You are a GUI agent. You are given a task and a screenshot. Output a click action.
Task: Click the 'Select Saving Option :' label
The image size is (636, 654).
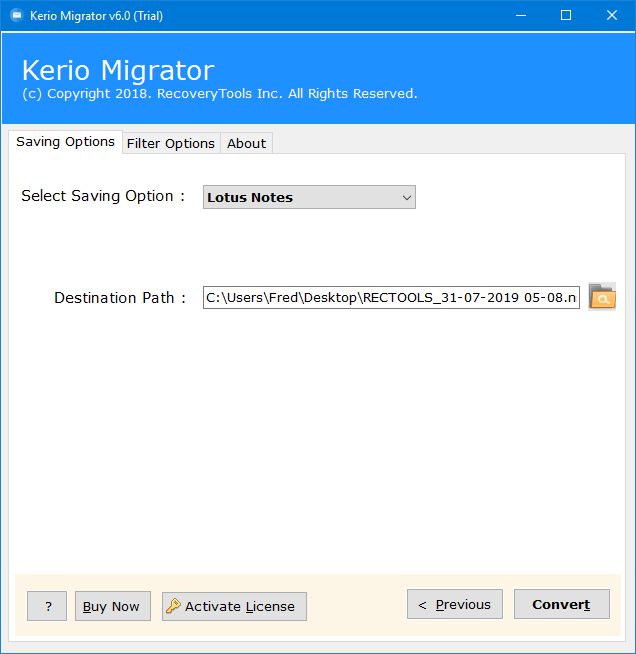(103, 196)
